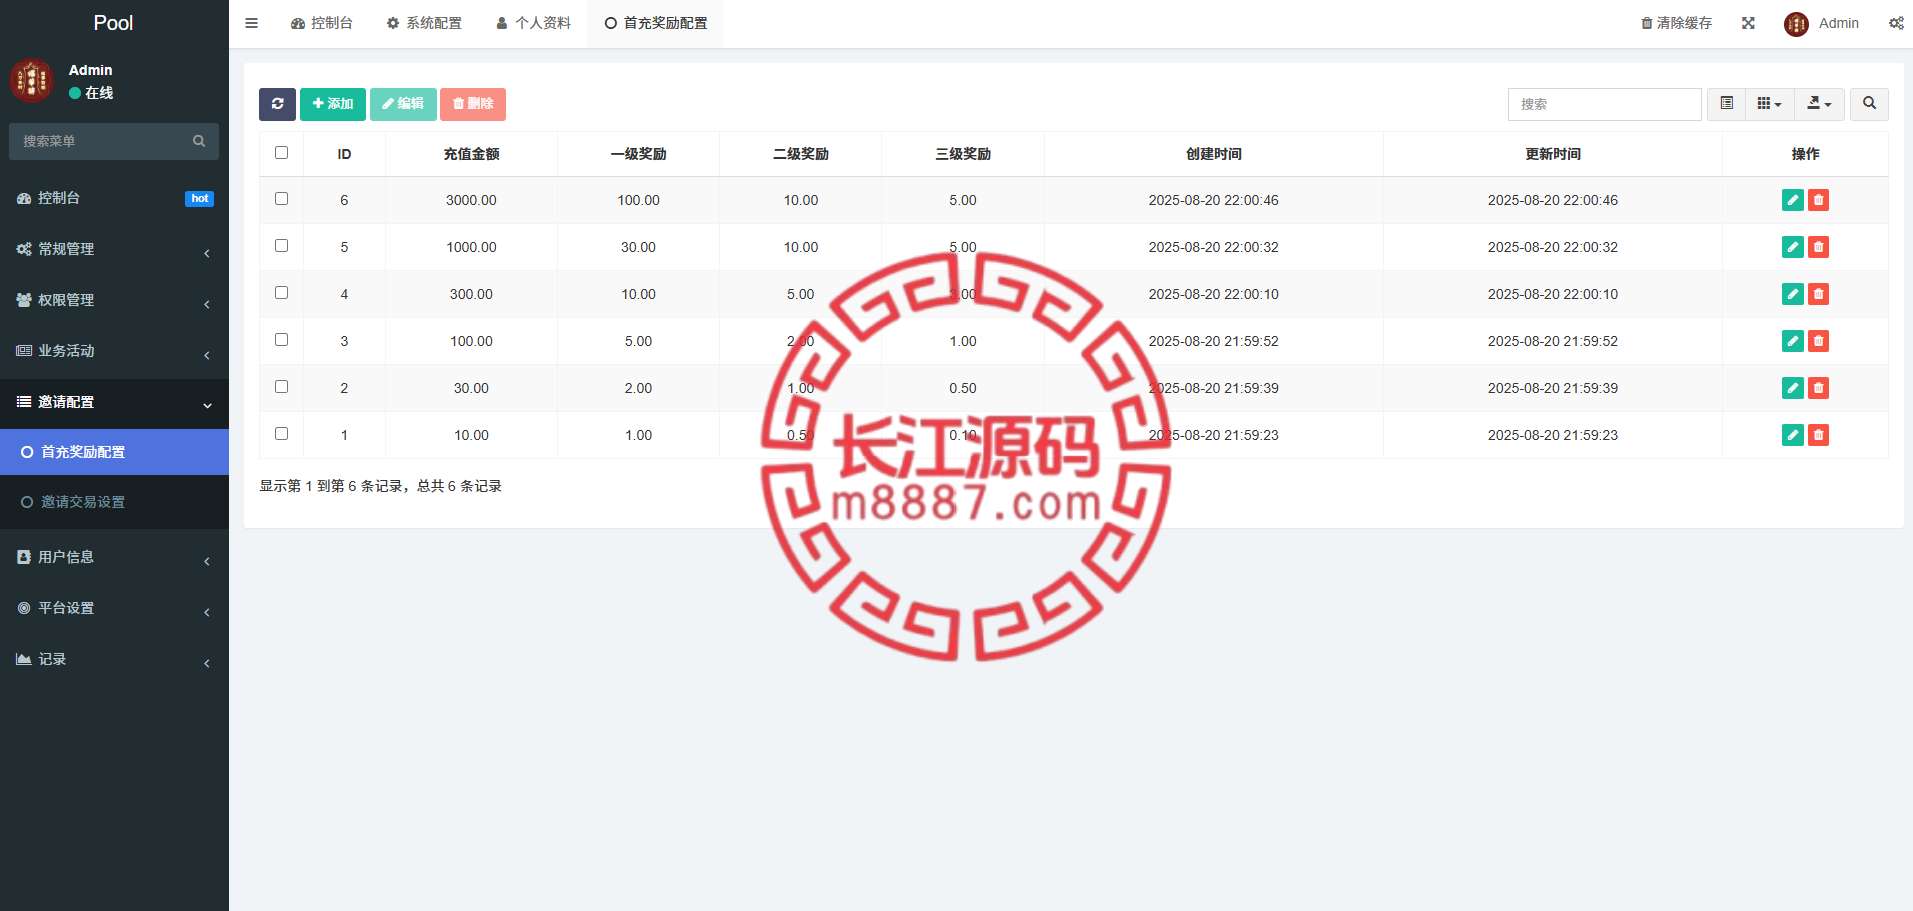This screenshot has width=1913, height=911.
Task: Refresh the table with the reload button
Action: [277, 104]
